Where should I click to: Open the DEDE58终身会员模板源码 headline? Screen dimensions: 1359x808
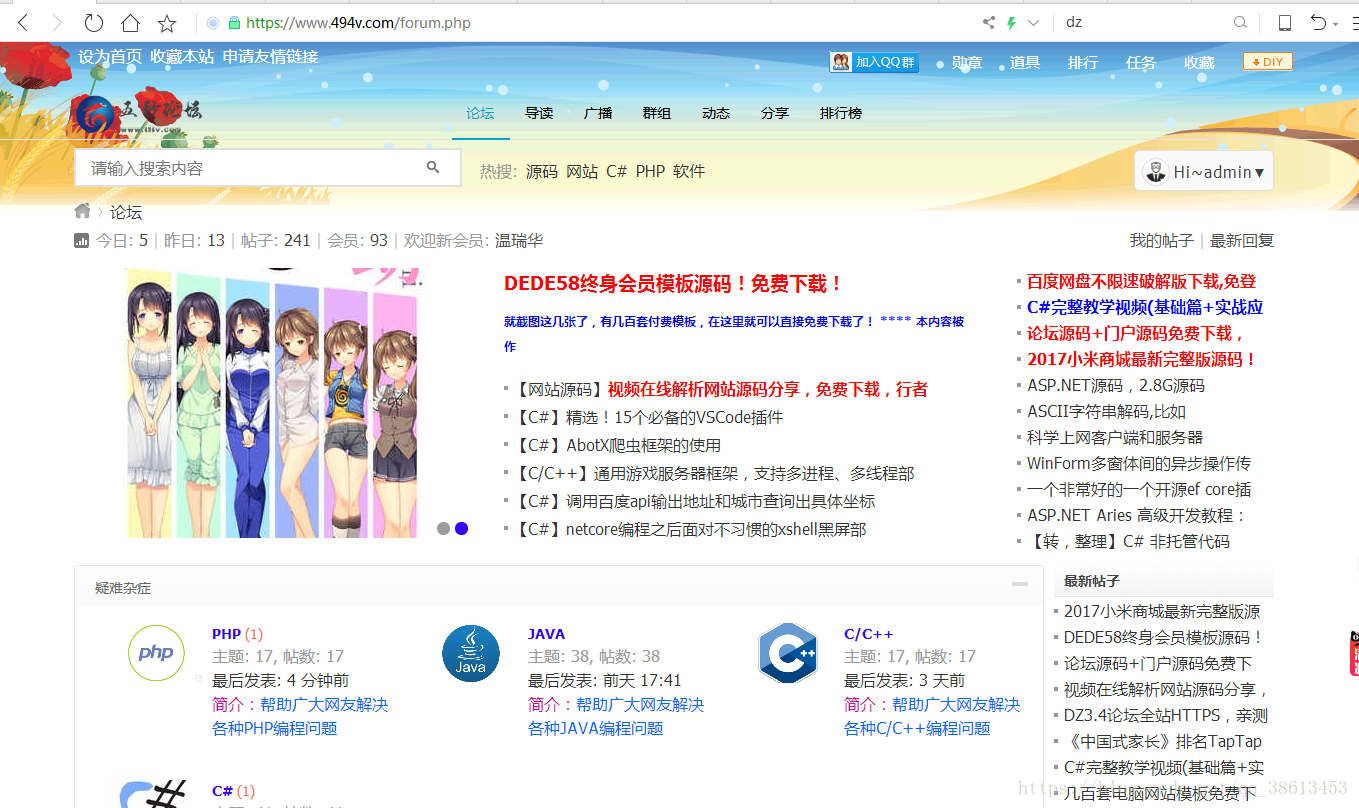(674, 283)
